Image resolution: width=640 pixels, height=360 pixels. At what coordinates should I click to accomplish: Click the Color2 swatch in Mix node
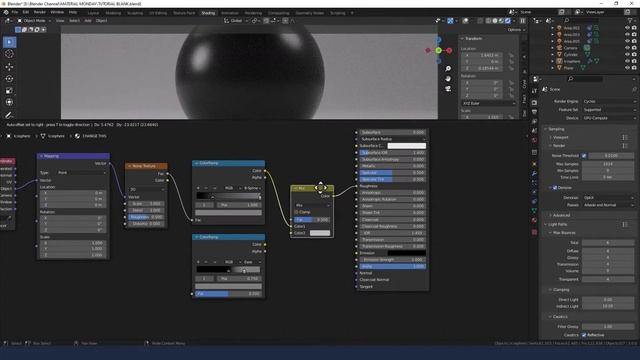tap(320, 233)
